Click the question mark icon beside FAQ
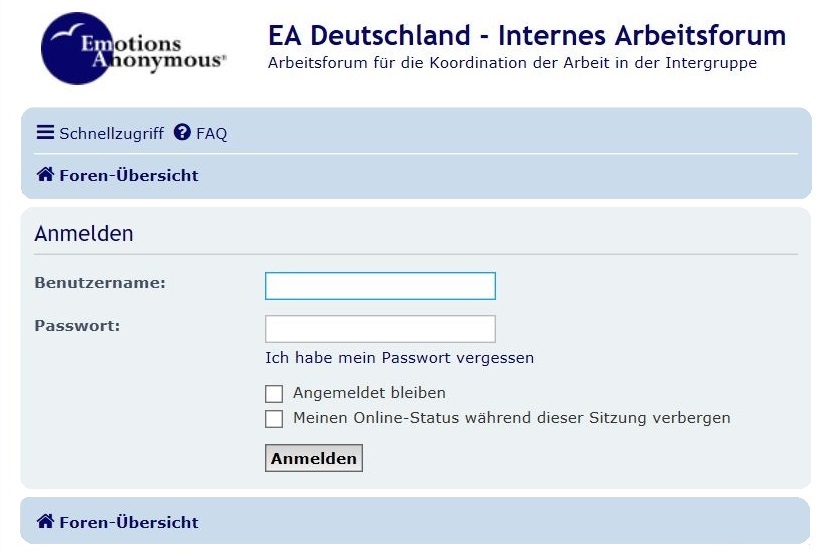Image resolution: width=831 pixels, height=557 pixels. point(182,132)
